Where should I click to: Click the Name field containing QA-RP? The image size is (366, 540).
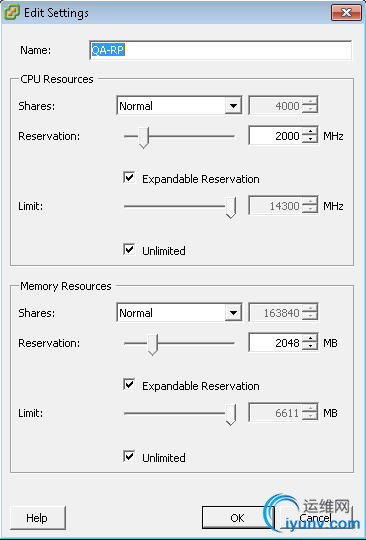pyautogui.click(x=221, y=50)
